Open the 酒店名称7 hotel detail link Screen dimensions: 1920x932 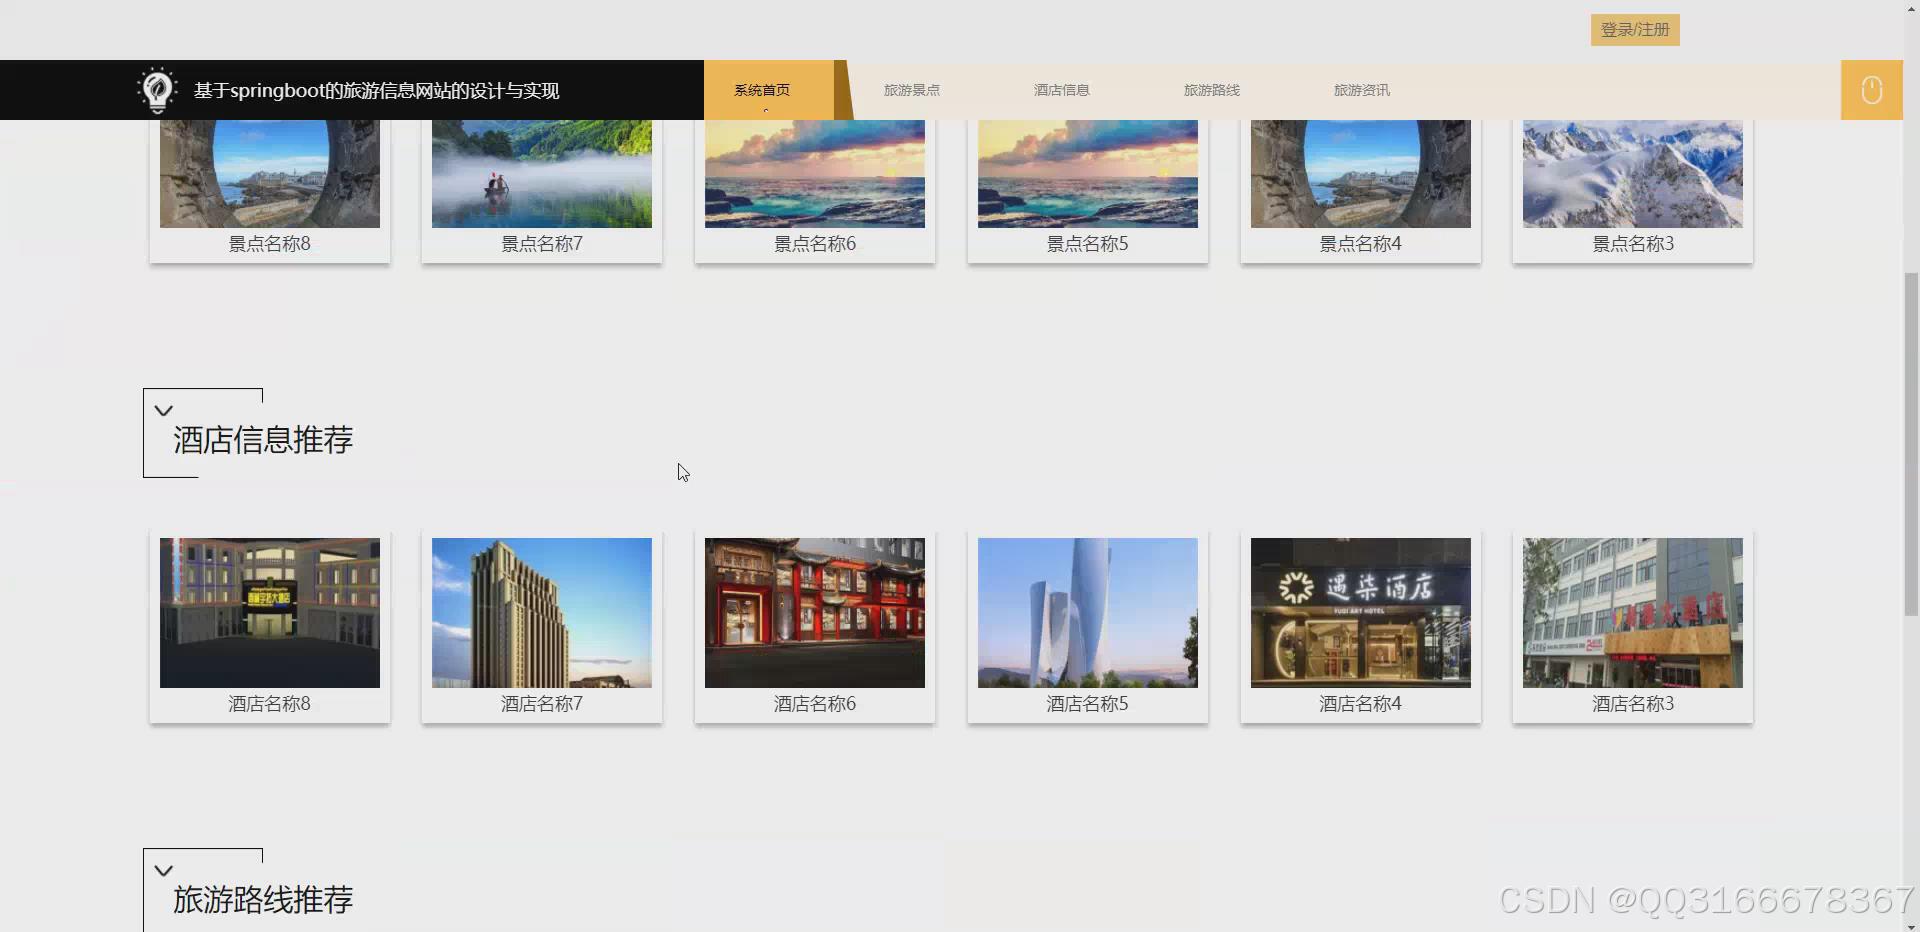point(541,703)
